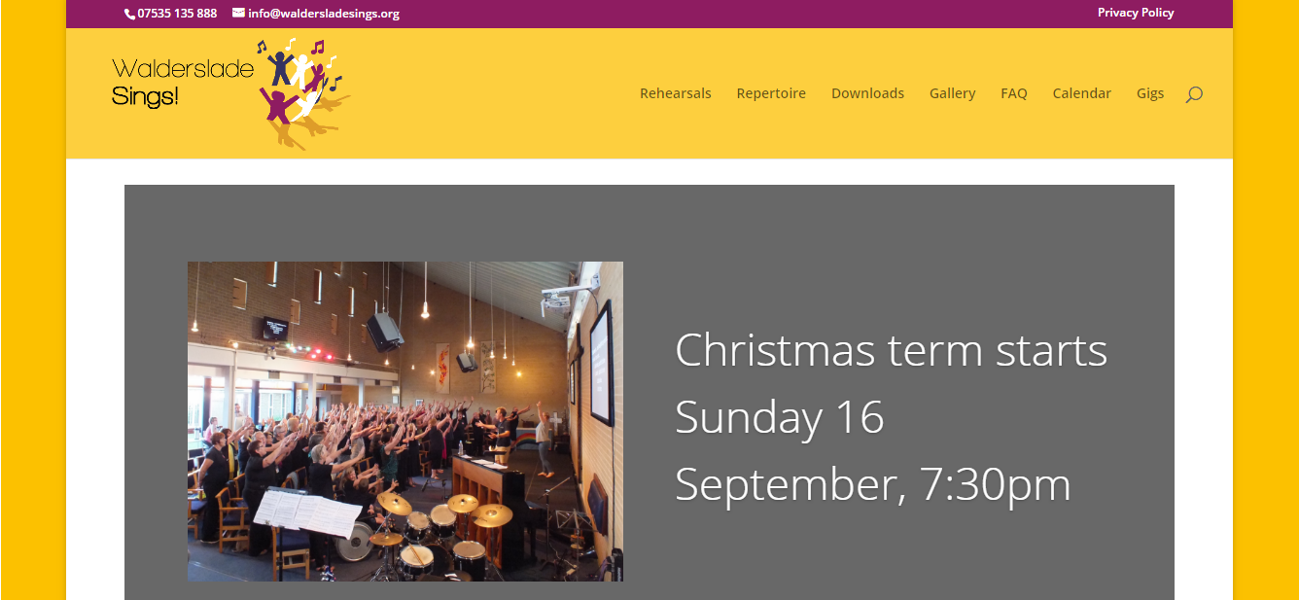Image resolution: width=1300 pixels, height=600 pixels.
Task: Show the Calendar page
Action: tap(1081, 93)
